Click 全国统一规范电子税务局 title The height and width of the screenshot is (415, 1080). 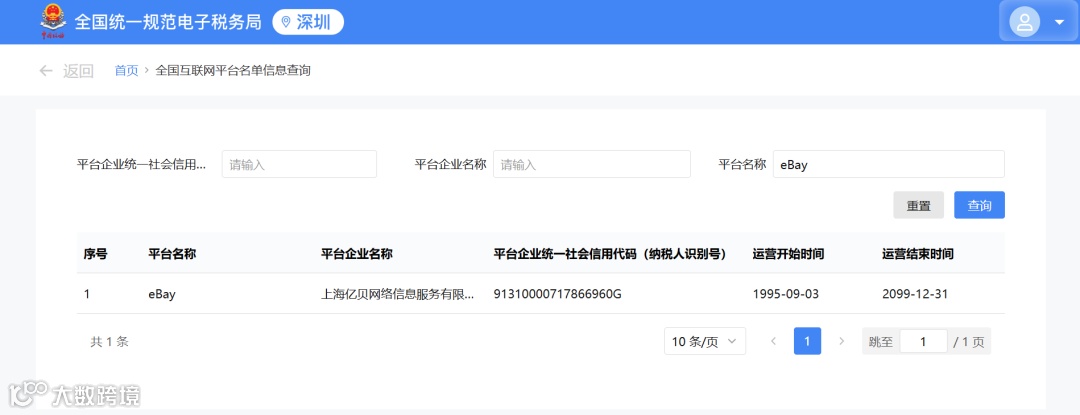[x=168, y=22]
